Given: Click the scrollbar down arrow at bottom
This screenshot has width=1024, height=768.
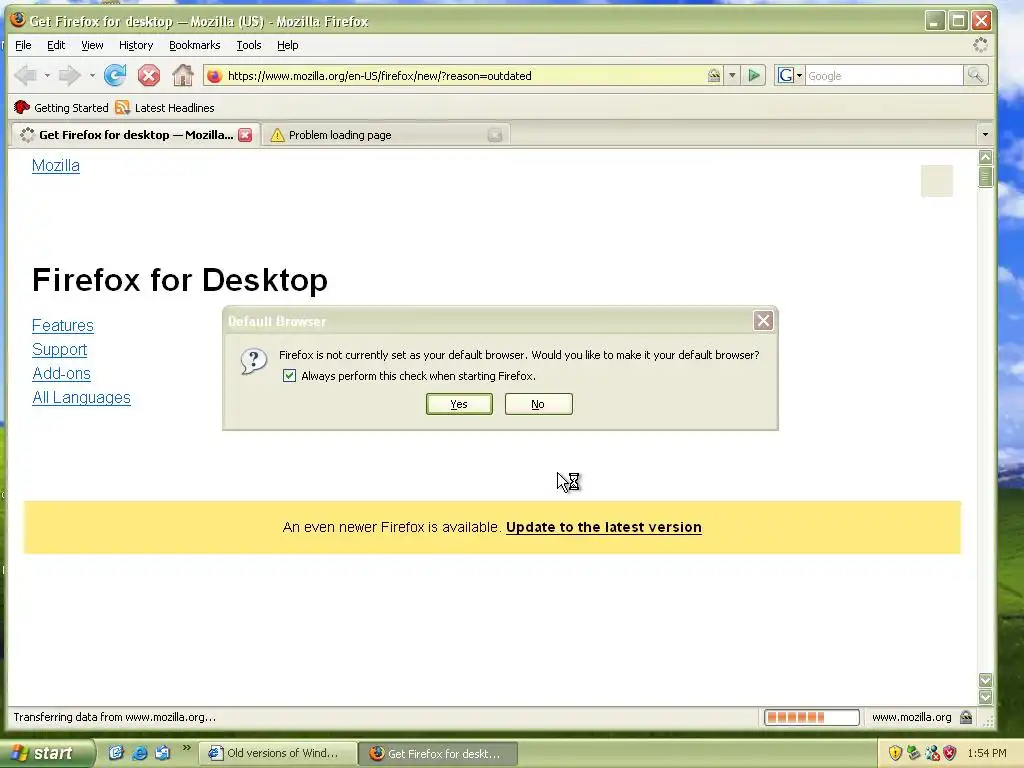Looking at the screenshot, I should 985,697.
